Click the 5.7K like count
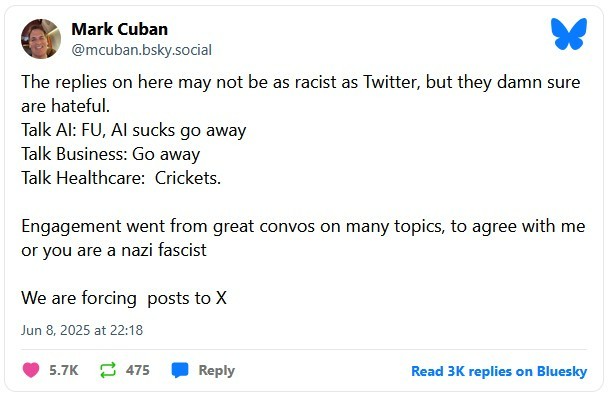Viewport: 608px width, 396px height. click(x=64, y=370)
